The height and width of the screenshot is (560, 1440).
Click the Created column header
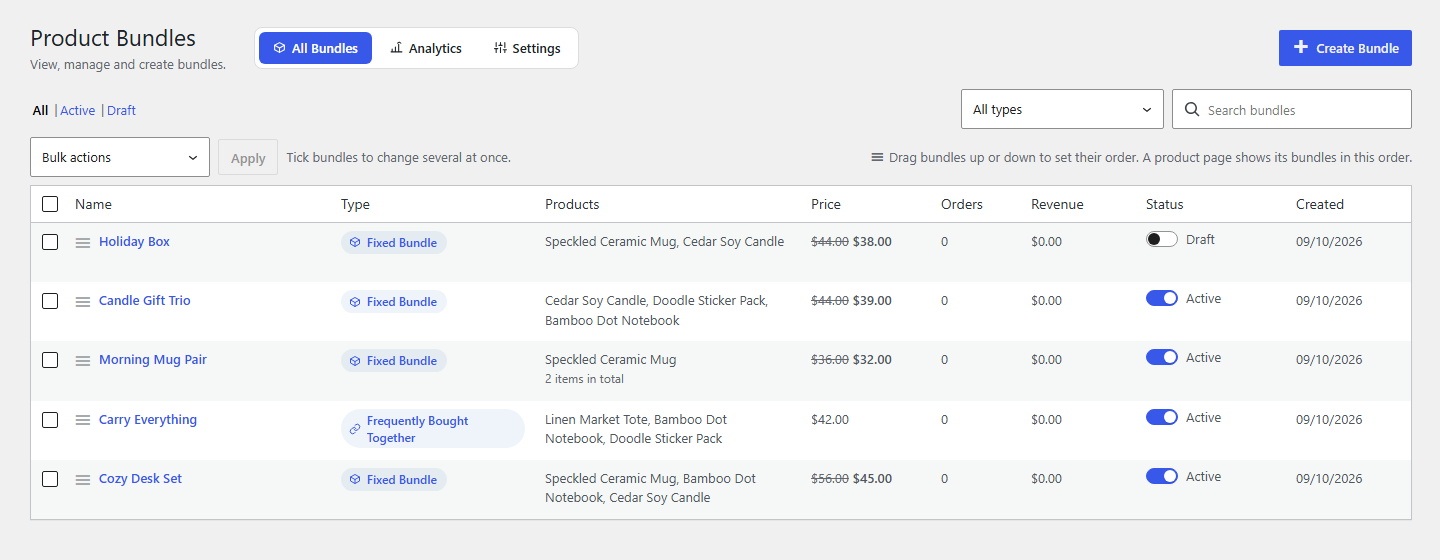pos(1320,204)
